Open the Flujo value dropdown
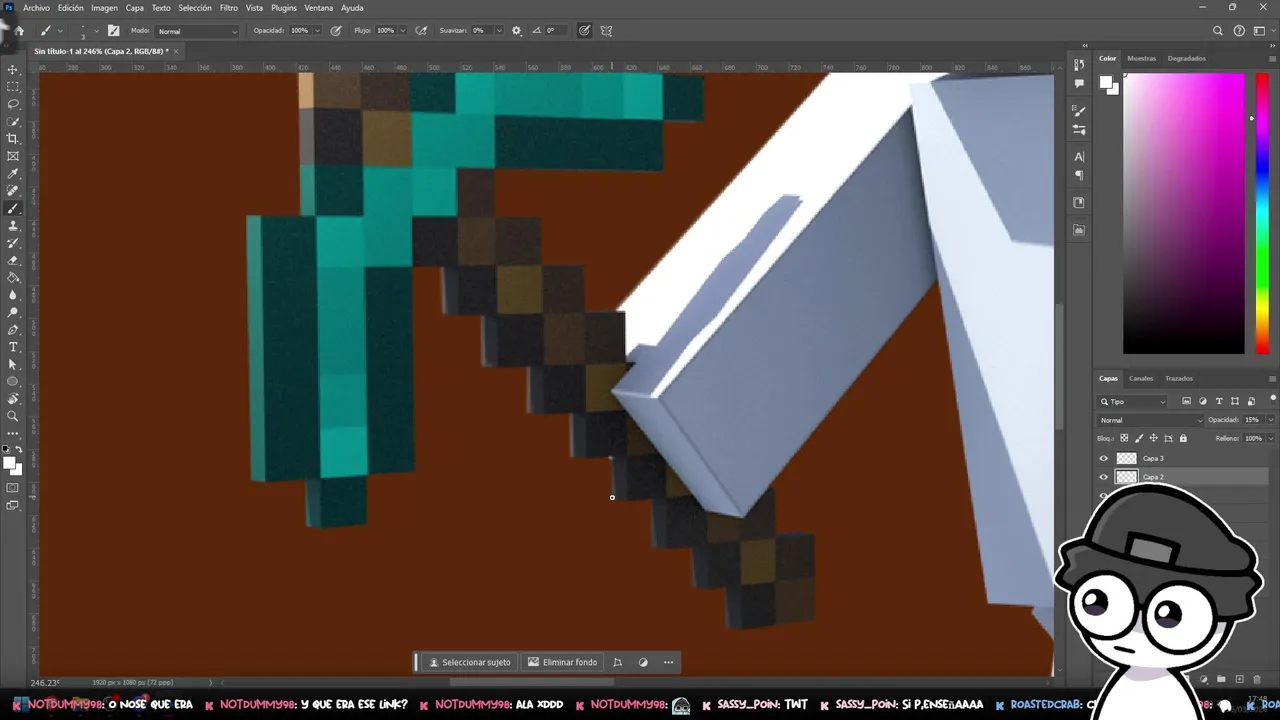 pyautogui.click(x=403, y=31)
